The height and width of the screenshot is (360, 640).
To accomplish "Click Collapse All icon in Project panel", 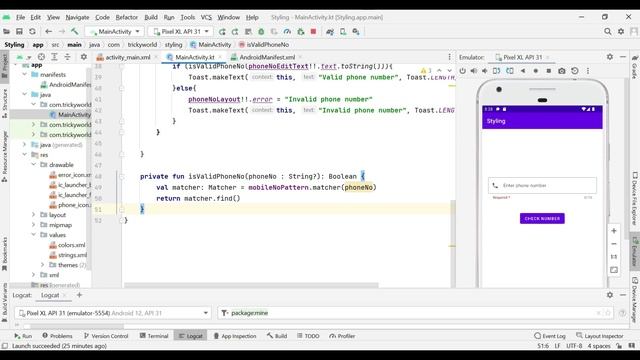I will [67, 57].
